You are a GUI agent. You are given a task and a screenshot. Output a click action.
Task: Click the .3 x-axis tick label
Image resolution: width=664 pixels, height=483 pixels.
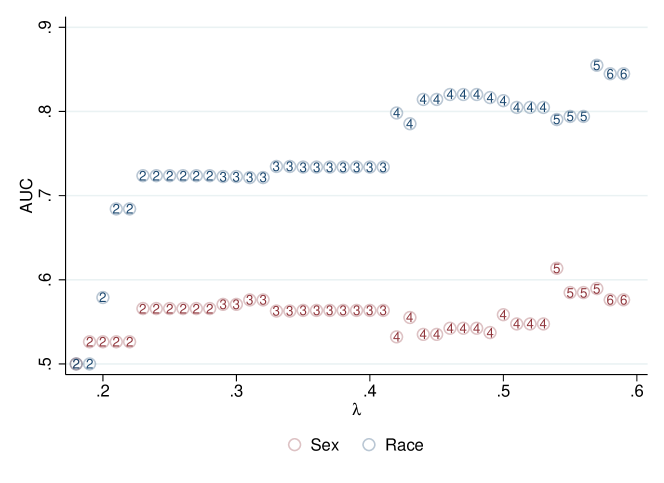tap(236, 392)
